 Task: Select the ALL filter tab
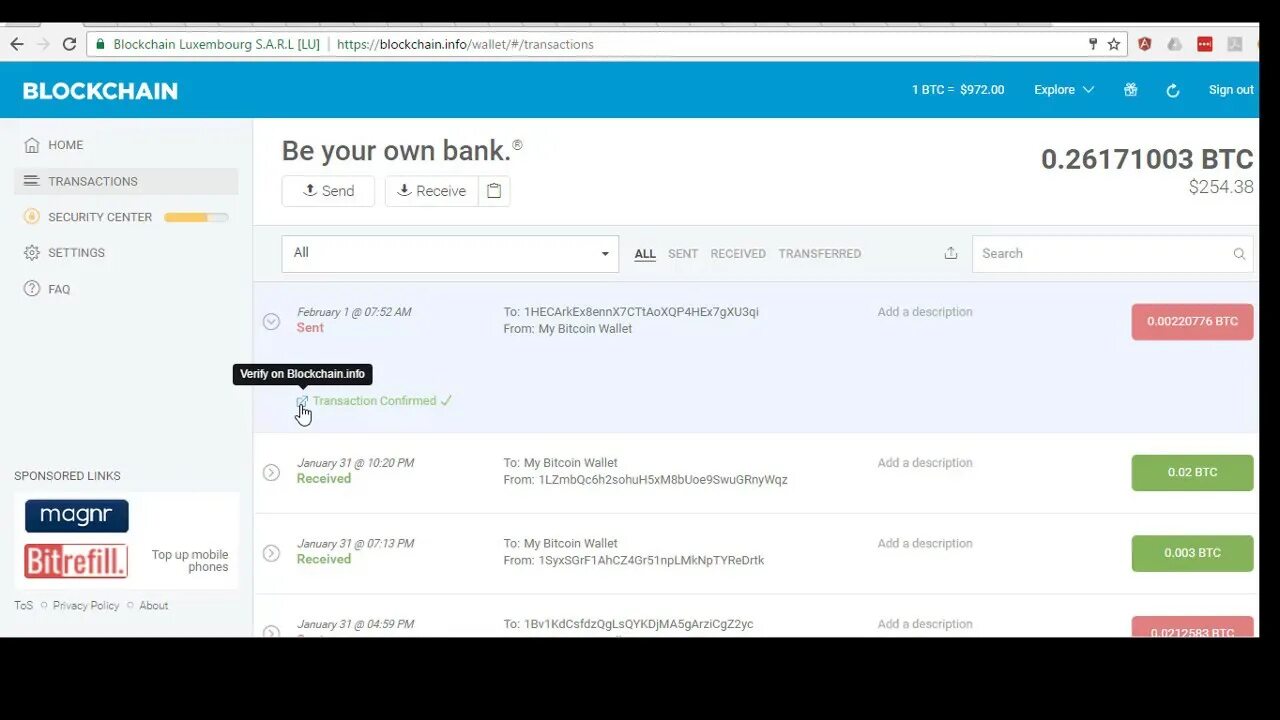645,254
